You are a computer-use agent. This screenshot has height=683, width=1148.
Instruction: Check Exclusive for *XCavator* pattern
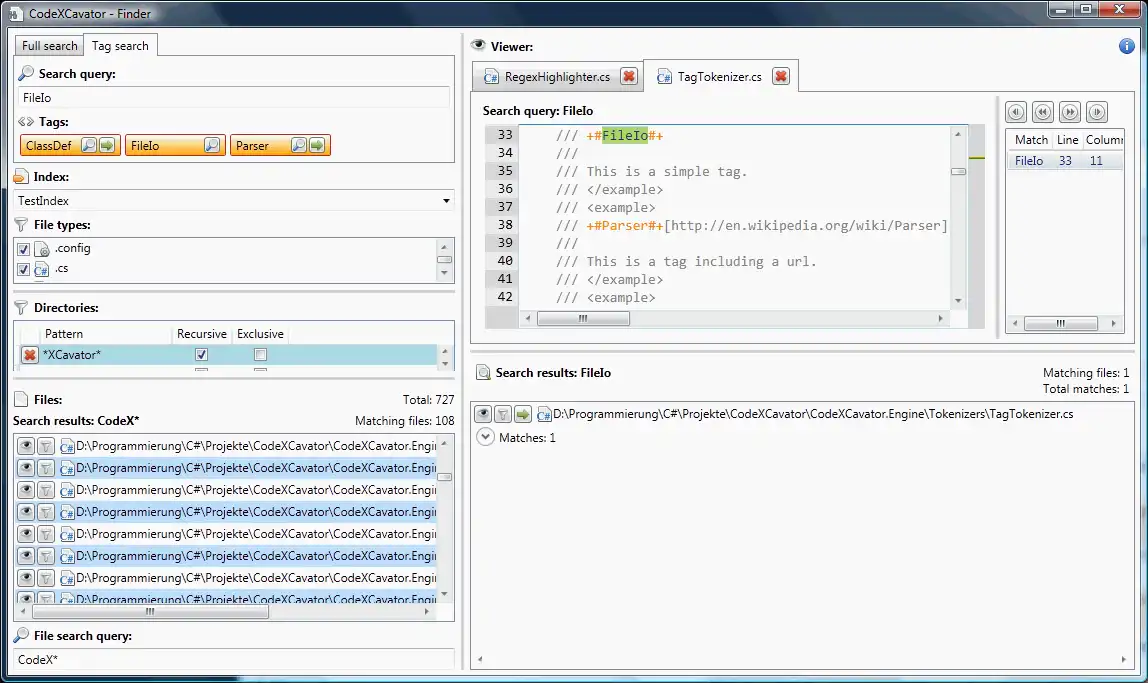point(260,355)
